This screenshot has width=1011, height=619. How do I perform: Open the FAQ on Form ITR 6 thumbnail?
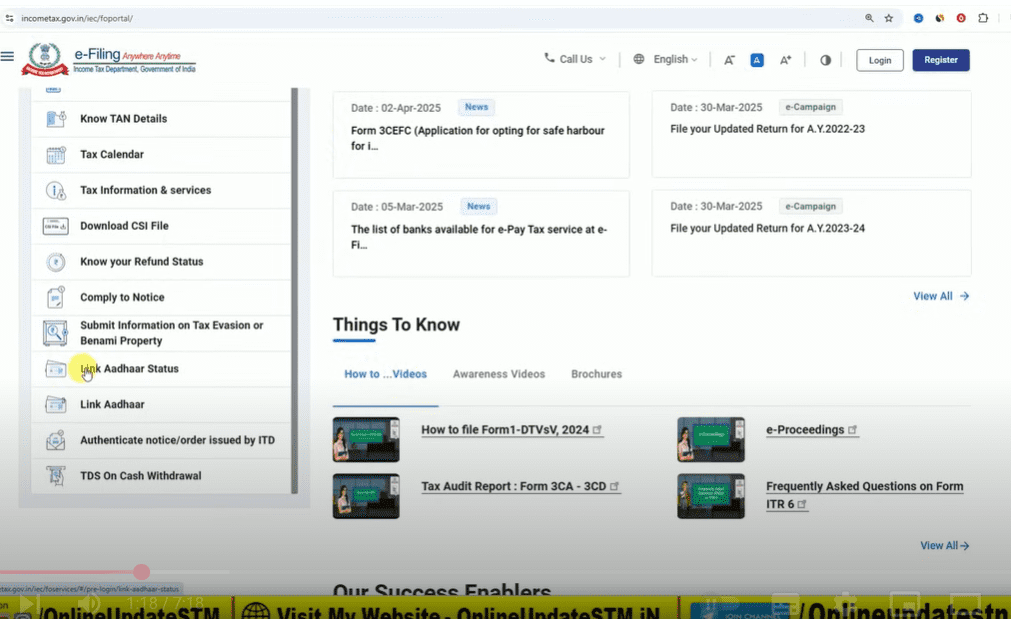711,496
